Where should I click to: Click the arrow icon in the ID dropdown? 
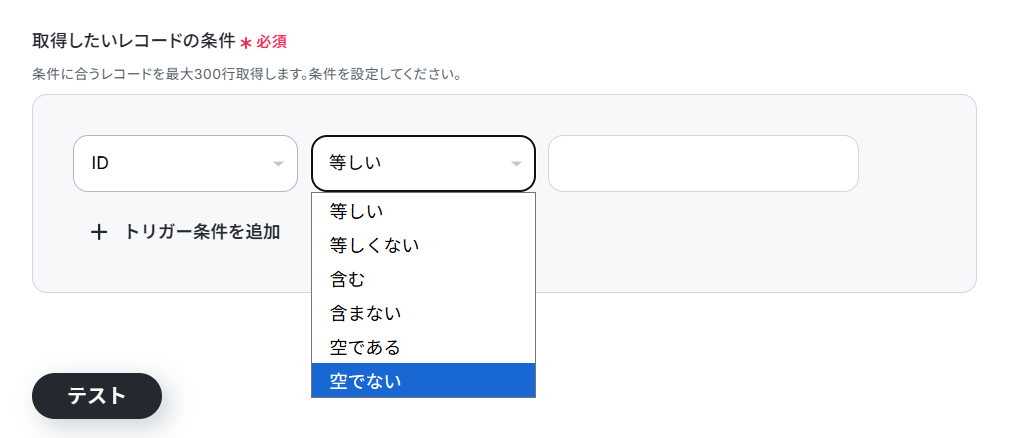(278, 164)
